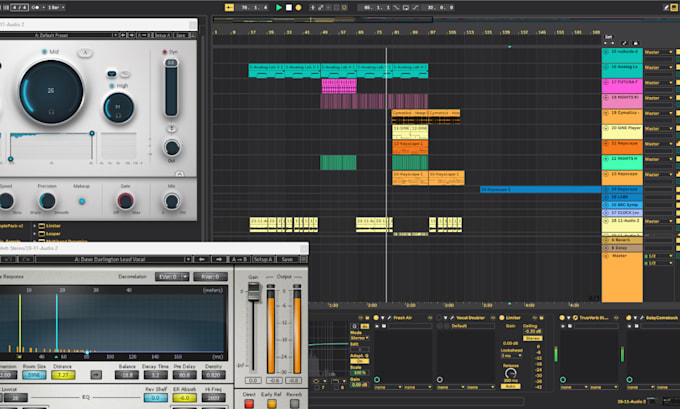Fold the Fresh Air device triangle
Viewport: 680px width, 409px height.
(383, 318)
